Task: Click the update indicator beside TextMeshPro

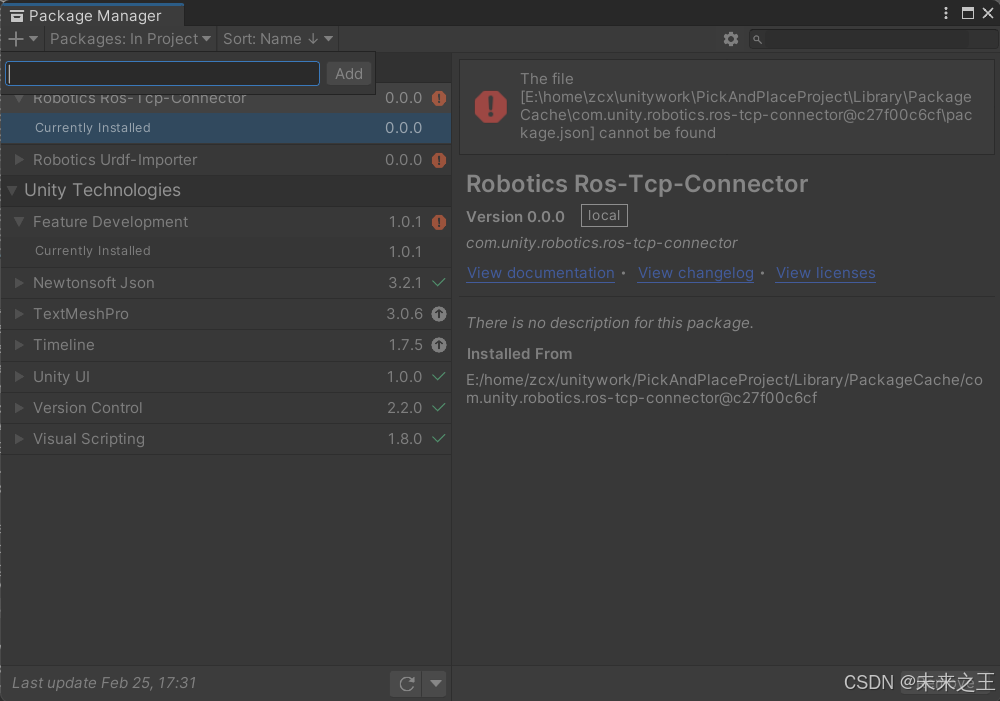Action: [437, 314]
